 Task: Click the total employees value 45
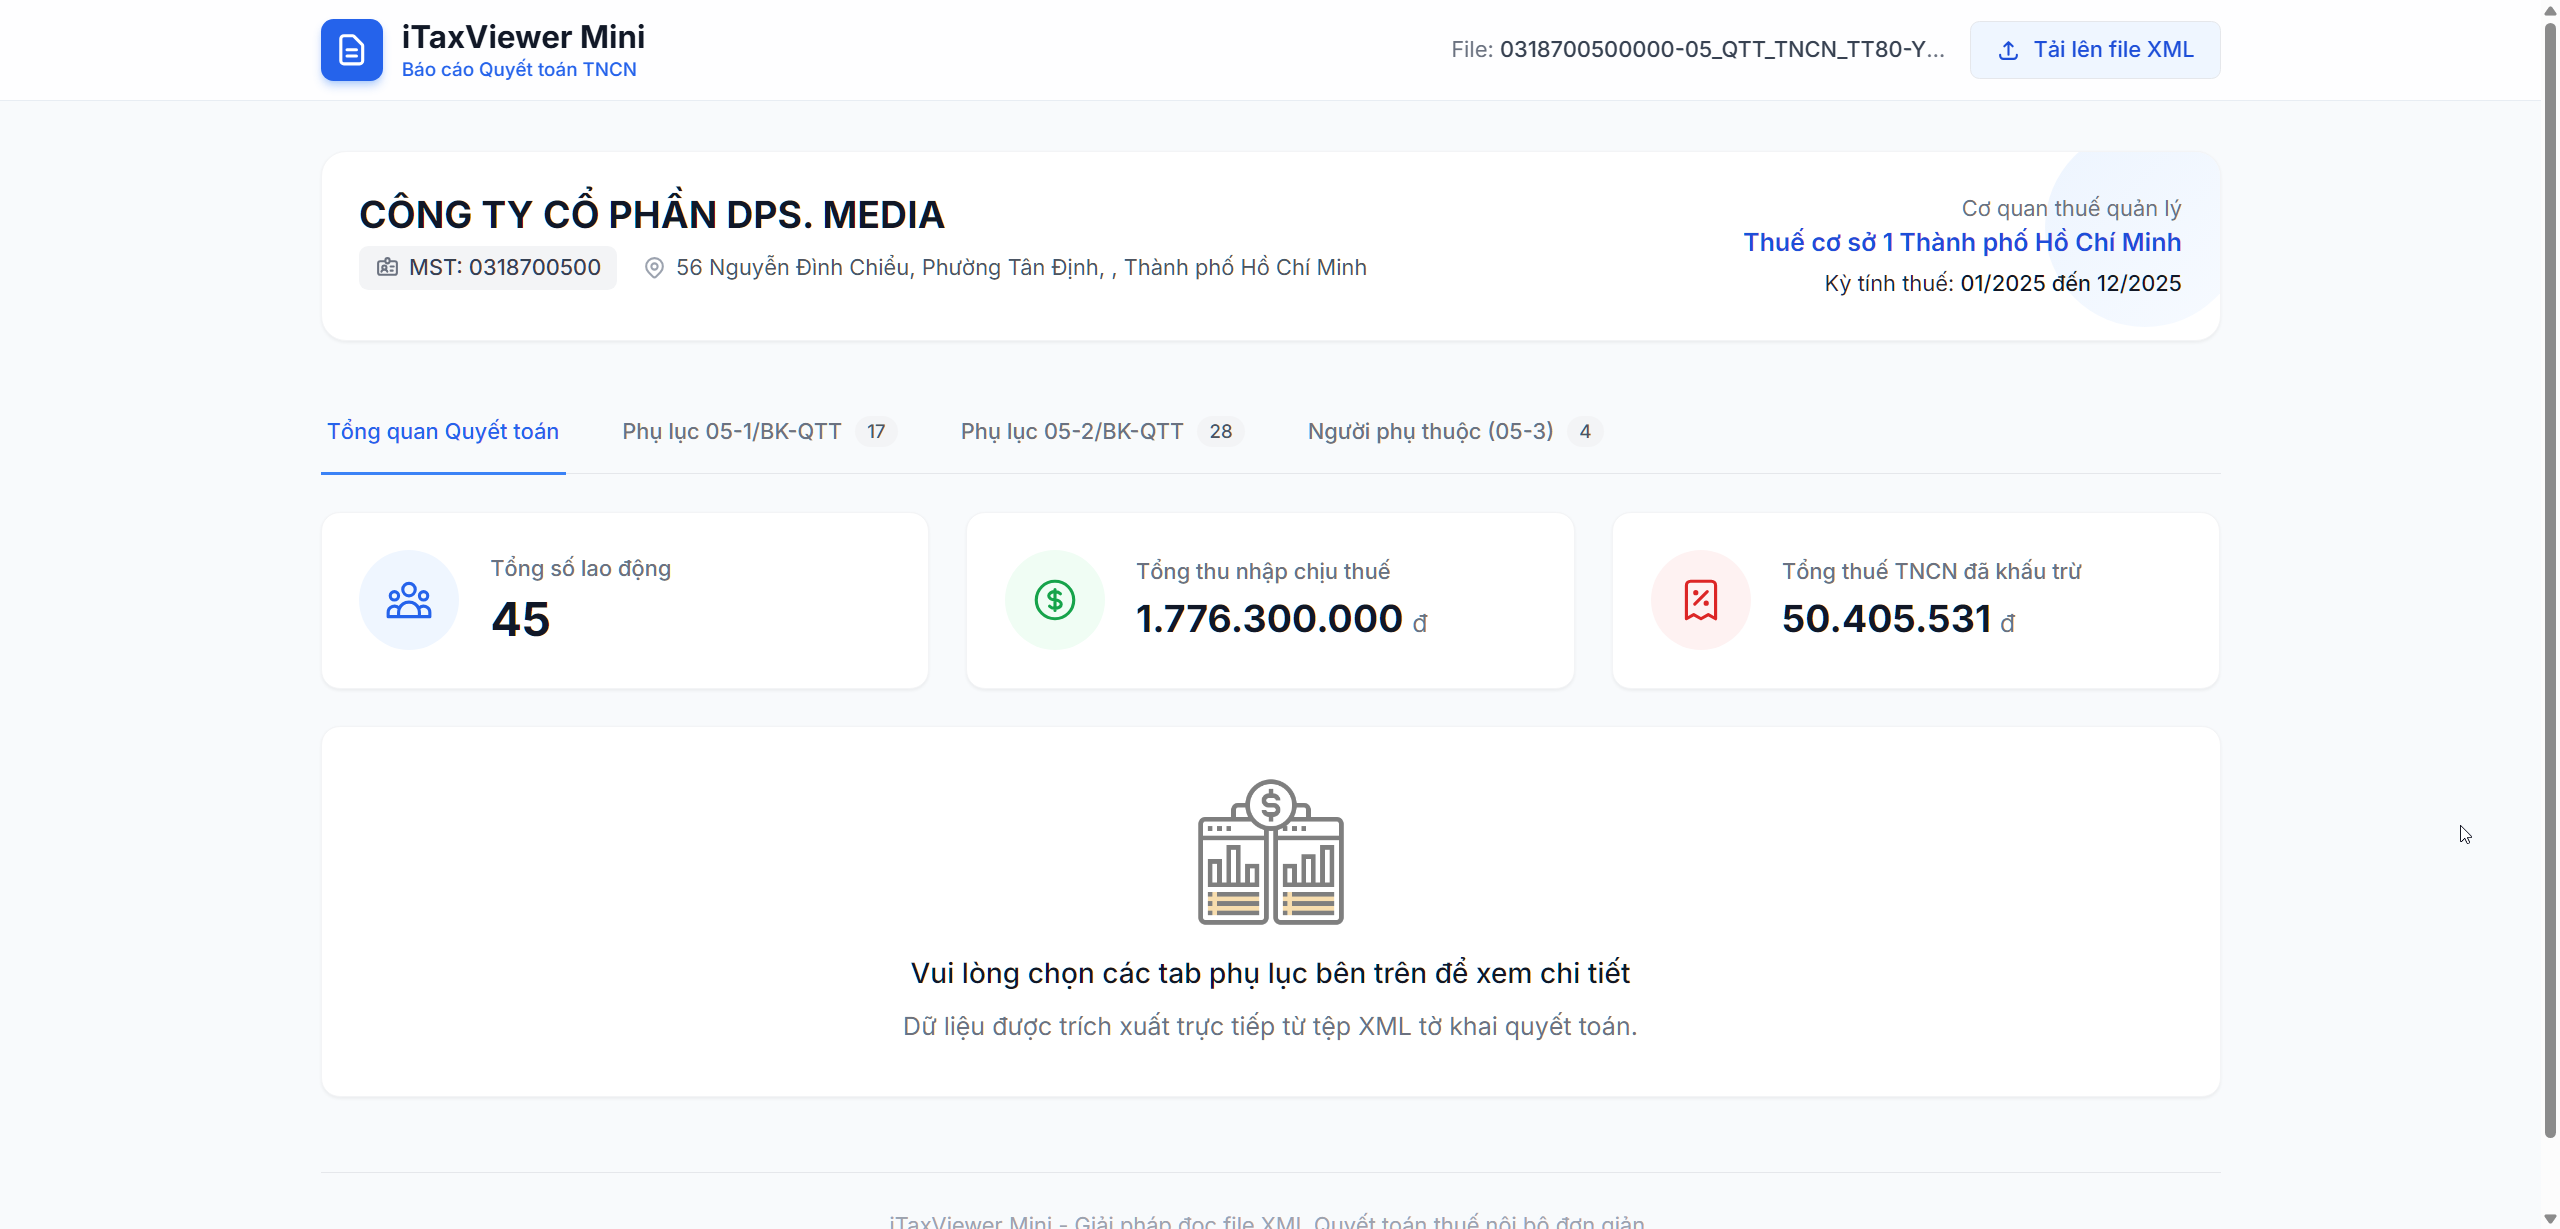[520, 619]
